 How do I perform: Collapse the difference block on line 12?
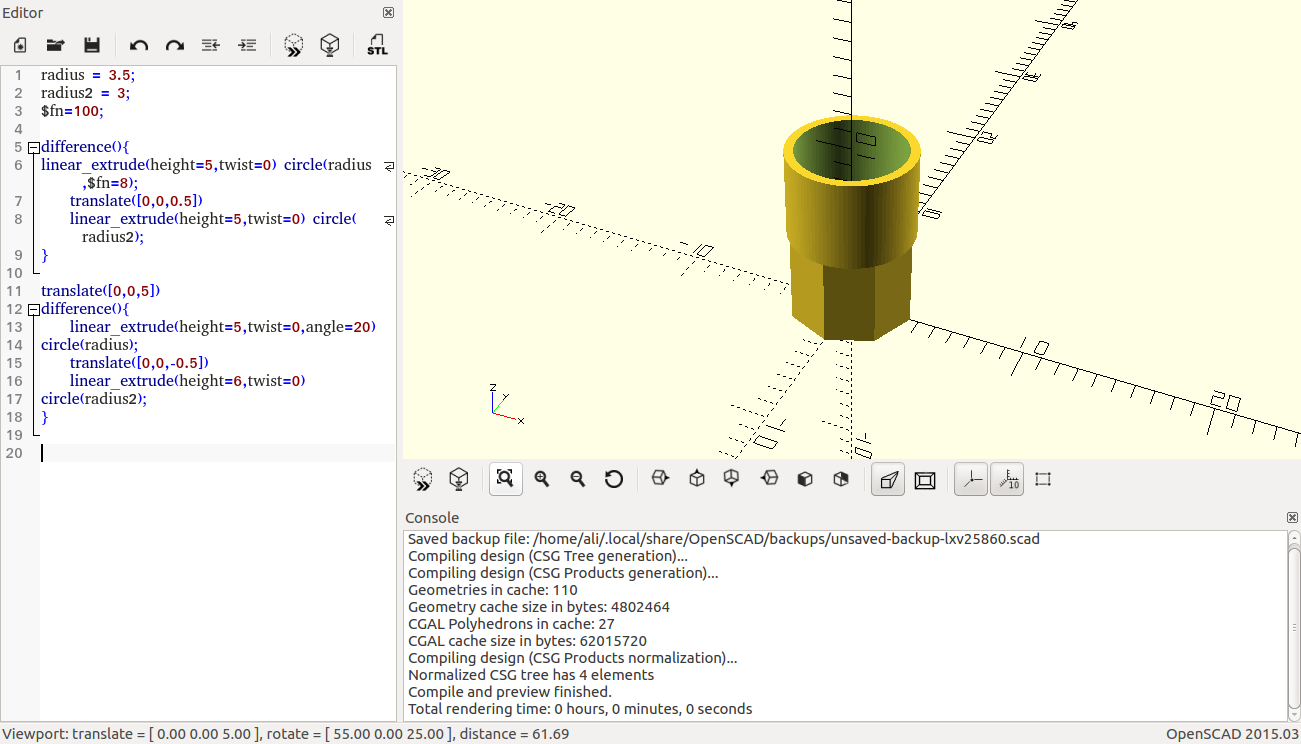point(33,309)
